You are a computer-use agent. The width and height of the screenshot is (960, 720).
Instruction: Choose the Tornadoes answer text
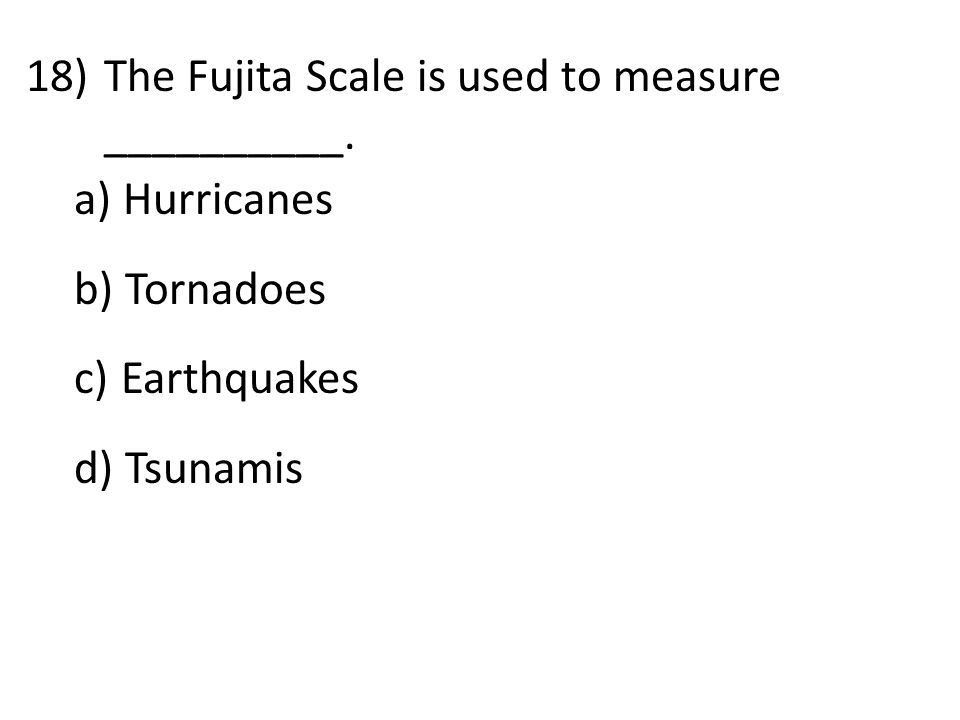click(225, 289)
